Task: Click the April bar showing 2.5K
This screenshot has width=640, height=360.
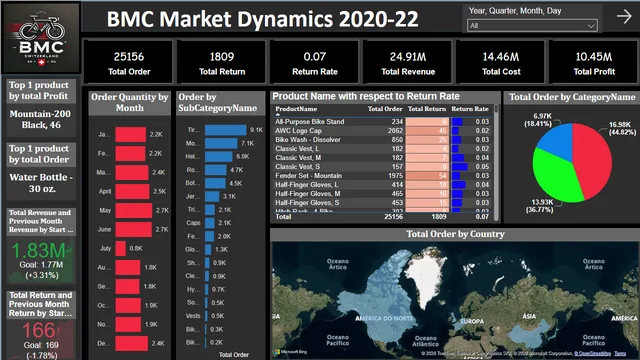Action: pos(132,191)
